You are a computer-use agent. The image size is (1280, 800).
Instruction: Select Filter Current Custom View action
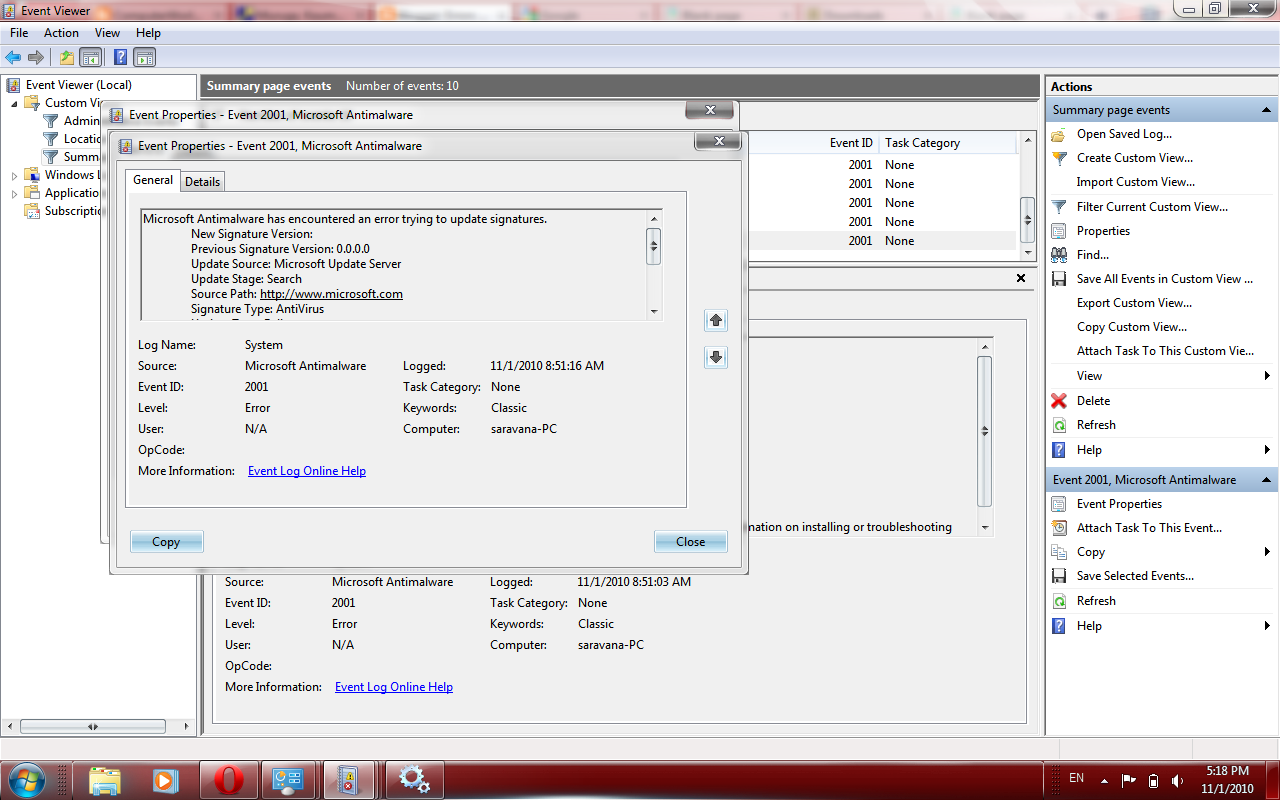pos(1152,207)
